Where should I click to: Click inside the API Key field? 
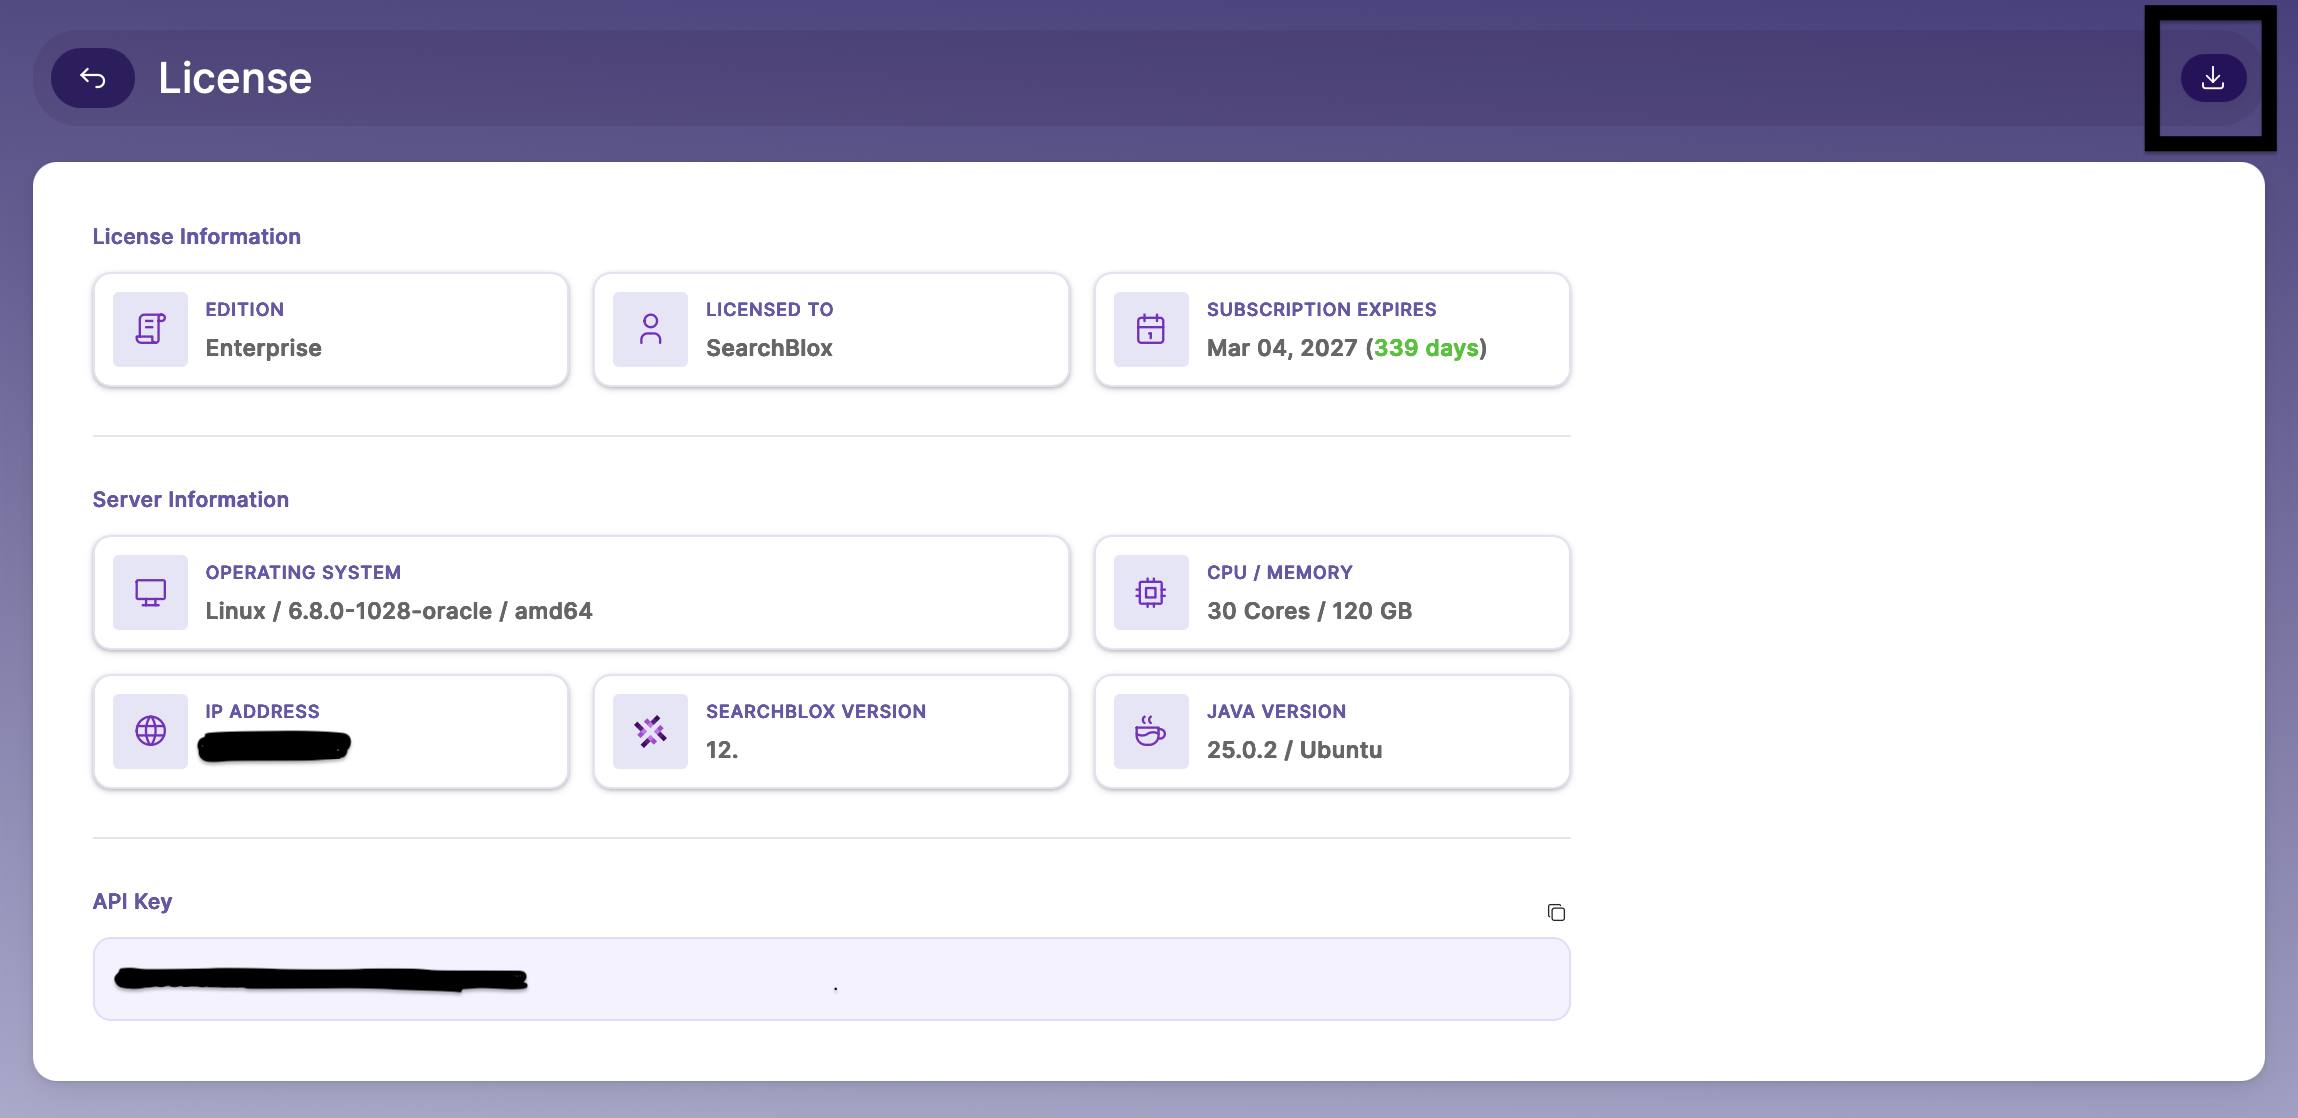pyautogui.click(x=830, y=979)
